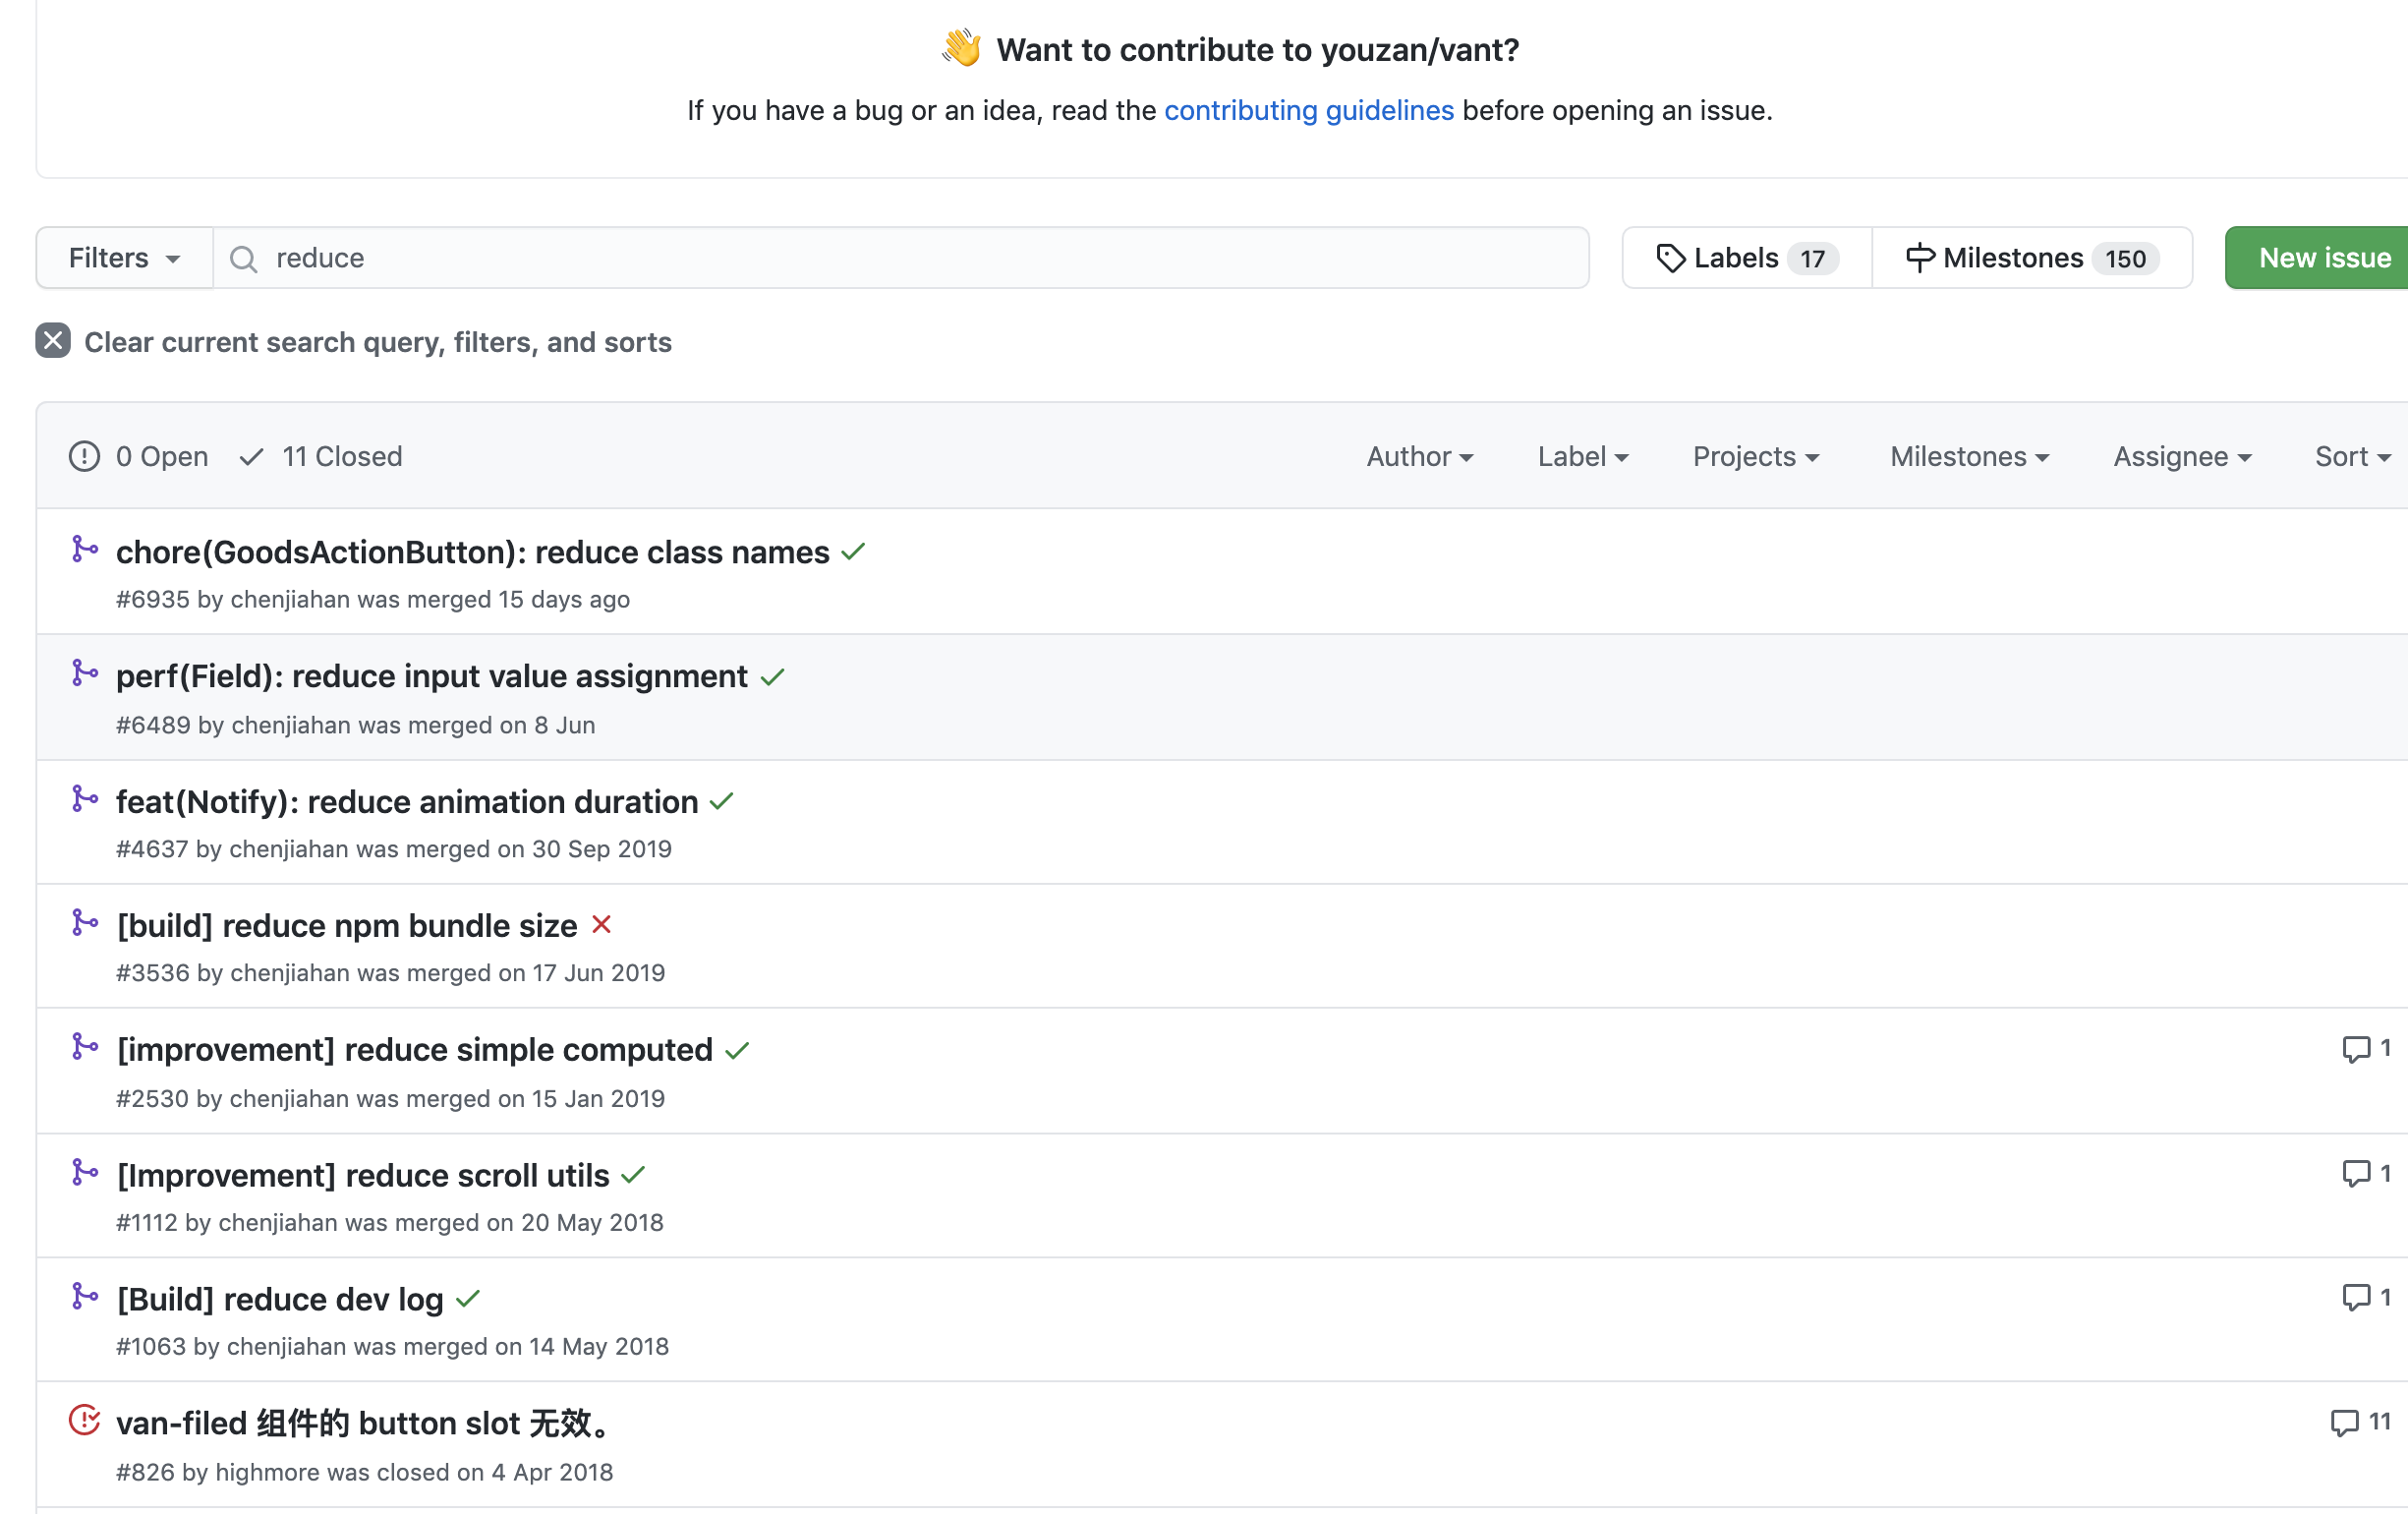The width and height of the screenshot is (2408, 1514).
Task: Expand the Author filter dropdown
Action: click(x=1419, y=456)
